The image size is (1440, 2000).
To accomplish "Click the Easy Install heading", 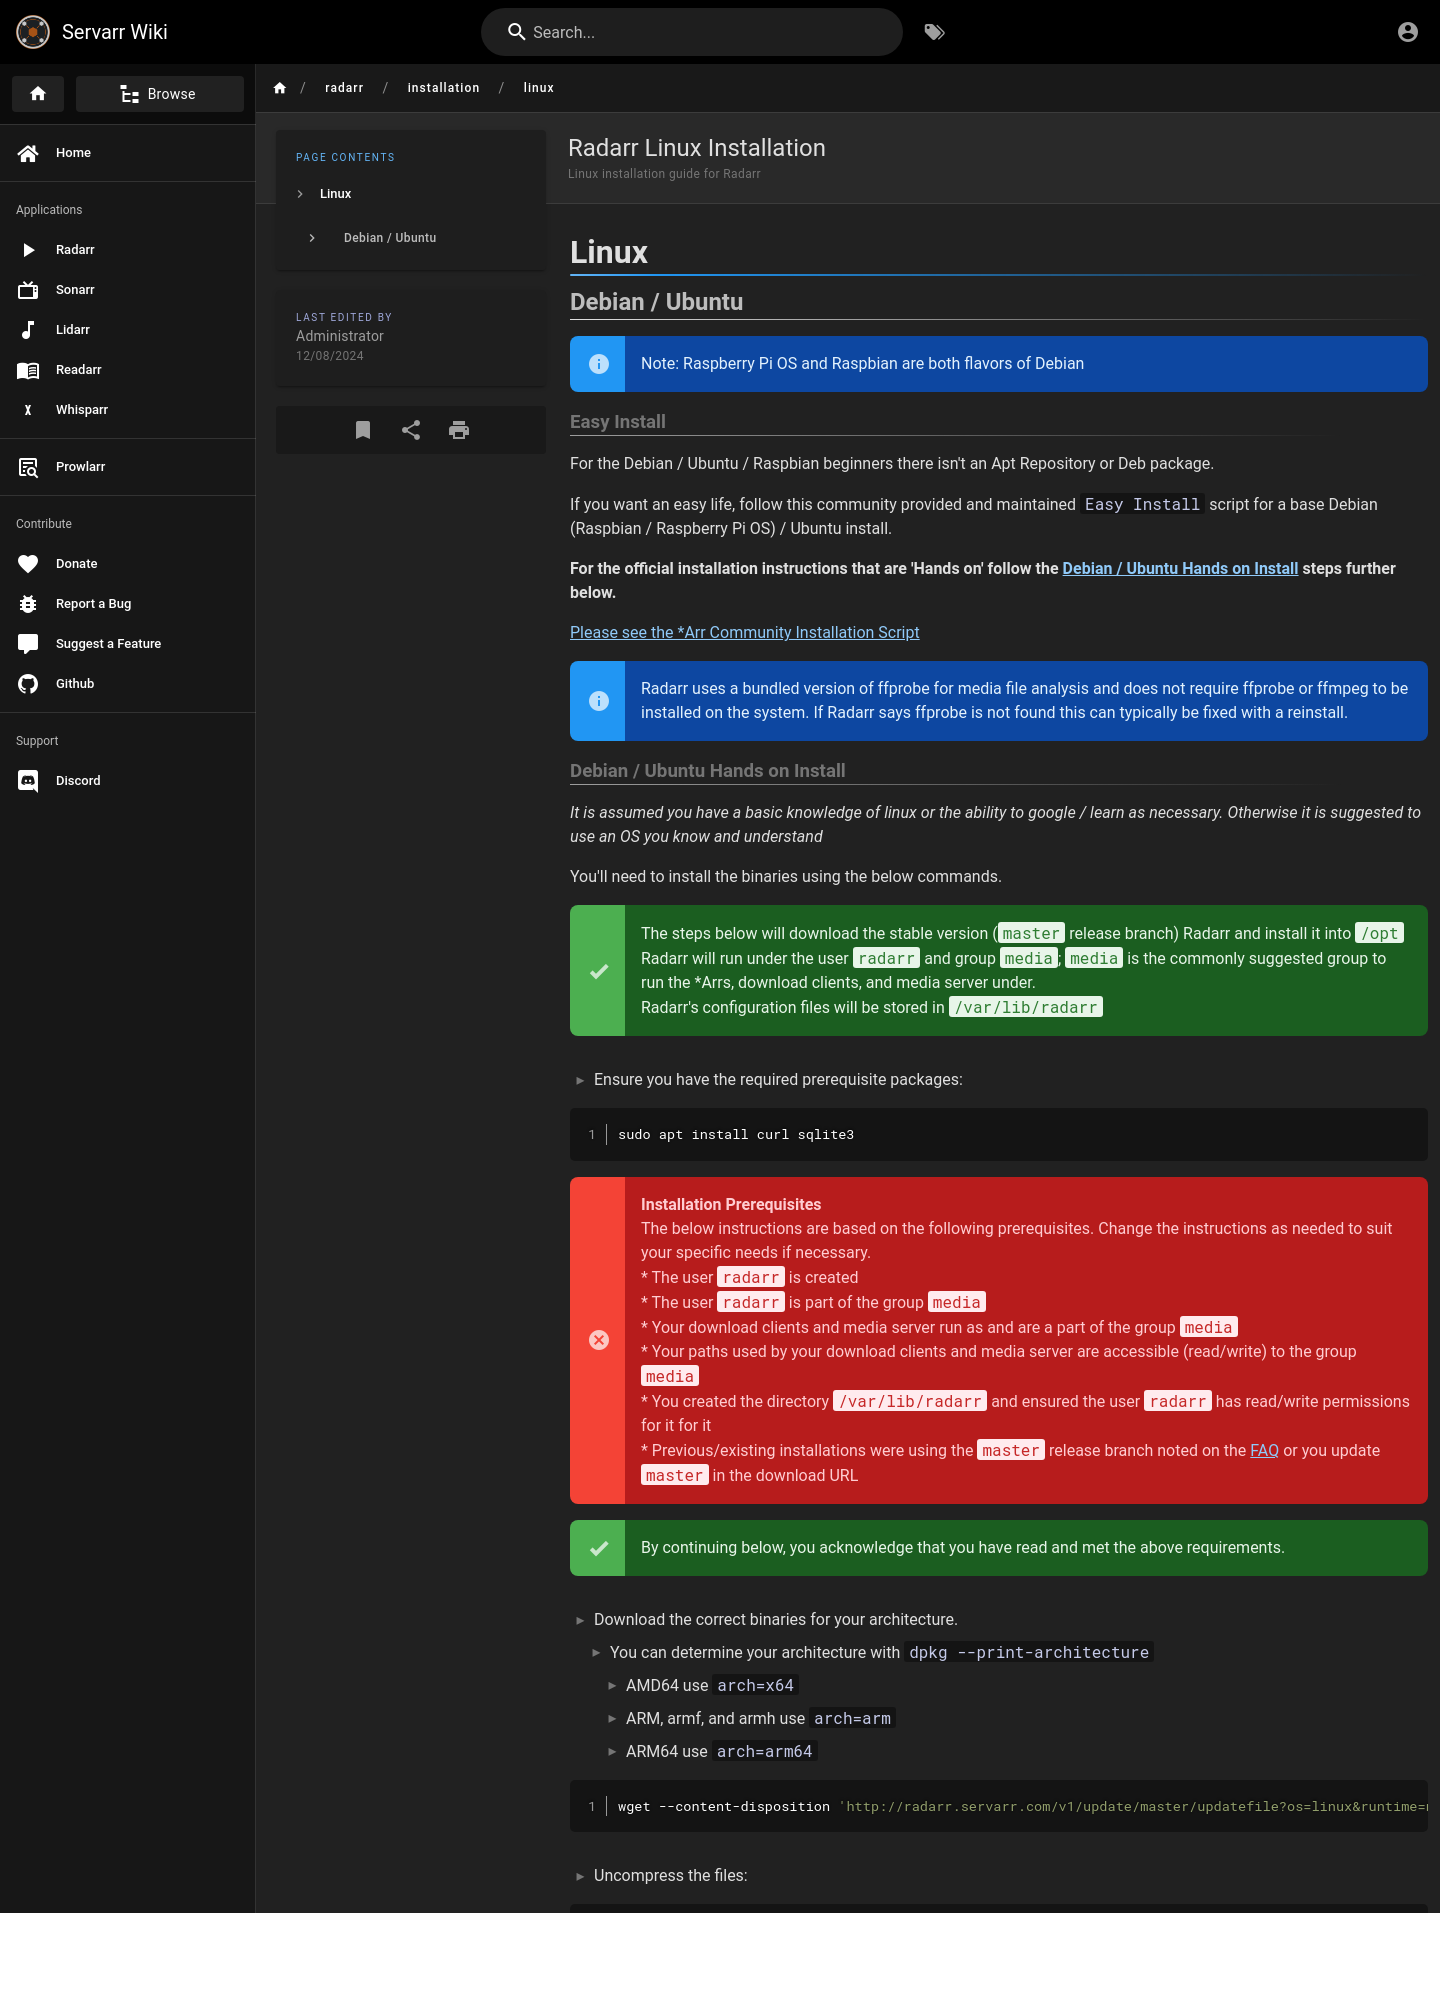I will [618, 422].
